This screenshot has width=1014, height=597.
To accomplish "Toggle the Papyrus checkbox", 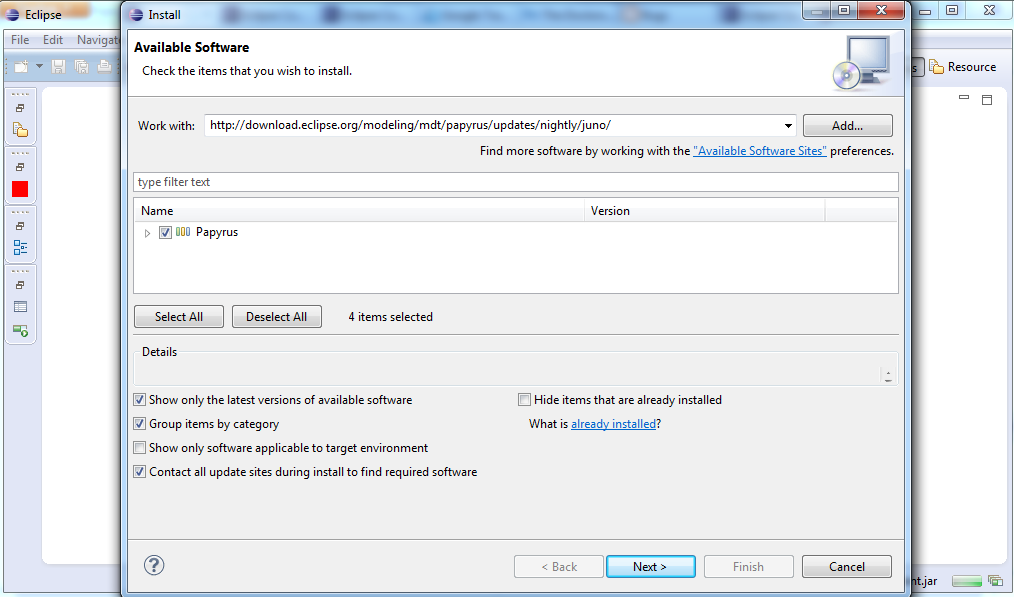I will pyautogui.click(x=166, y=232).
